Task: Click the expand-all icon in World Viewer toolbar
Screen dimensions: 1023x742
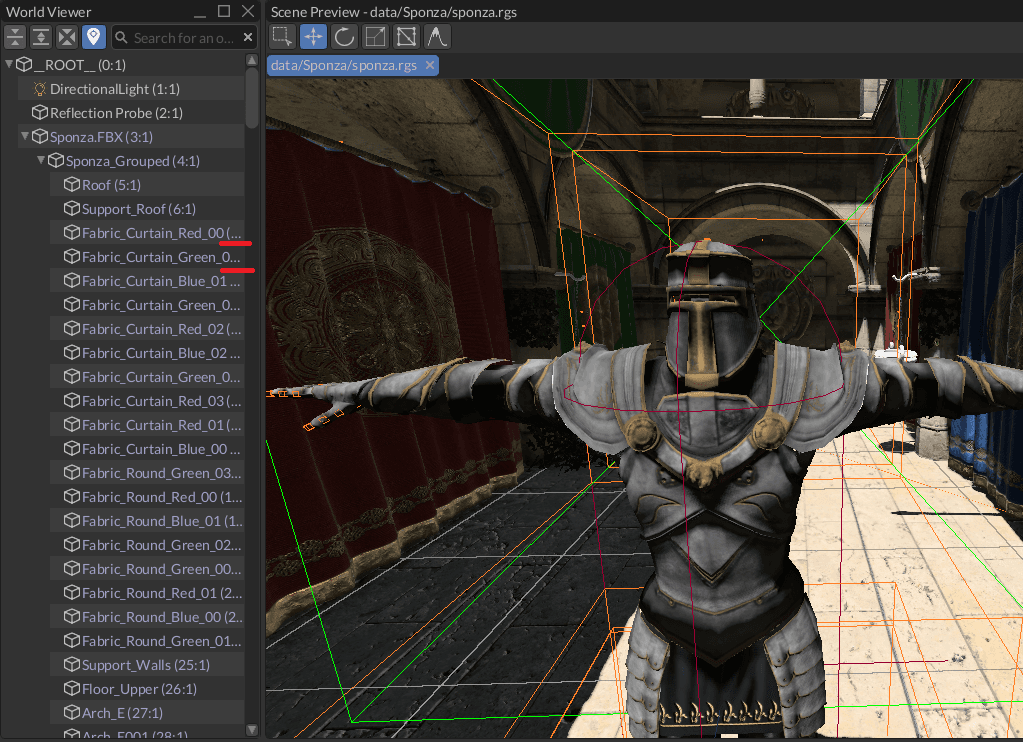Action: coord(40,37)
